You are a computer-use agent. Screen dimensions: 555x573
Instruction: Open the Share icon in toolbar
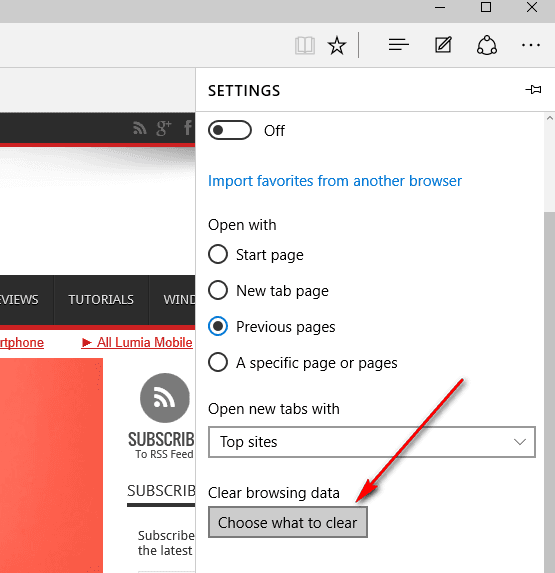(487, 45)
